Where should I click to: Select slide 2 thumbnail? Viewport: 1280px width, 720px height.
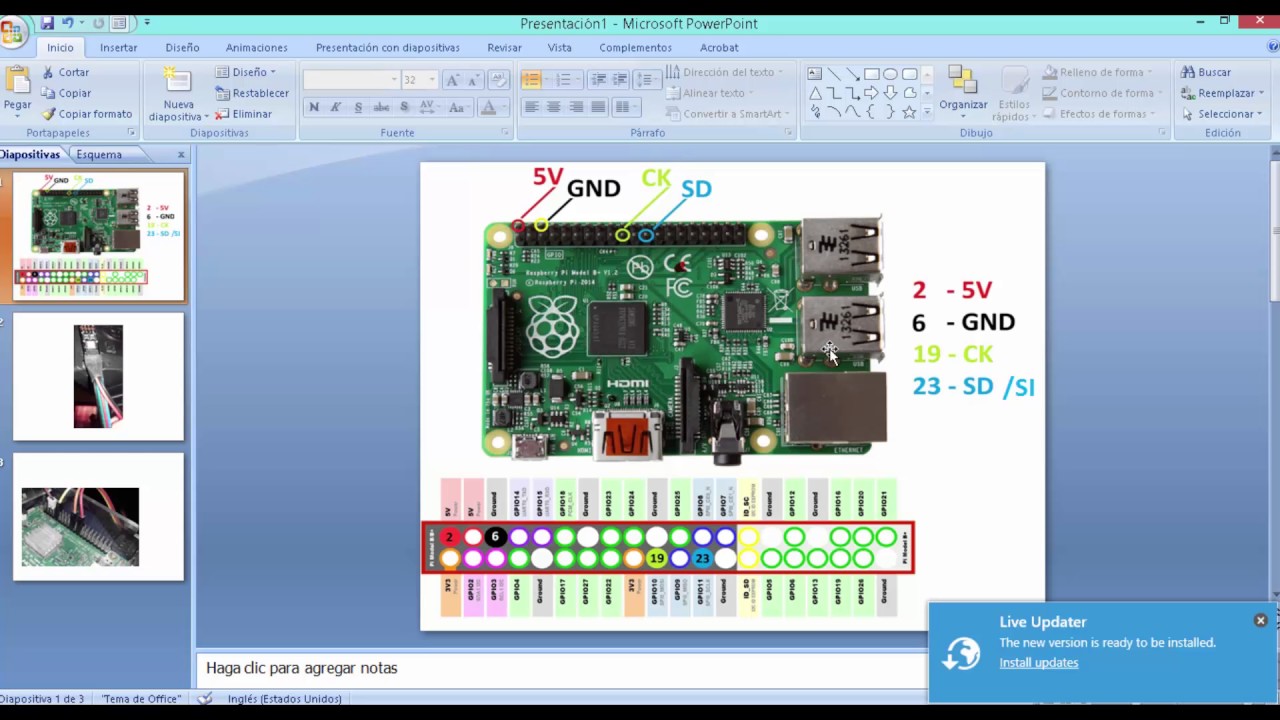[x=98, y=376]
